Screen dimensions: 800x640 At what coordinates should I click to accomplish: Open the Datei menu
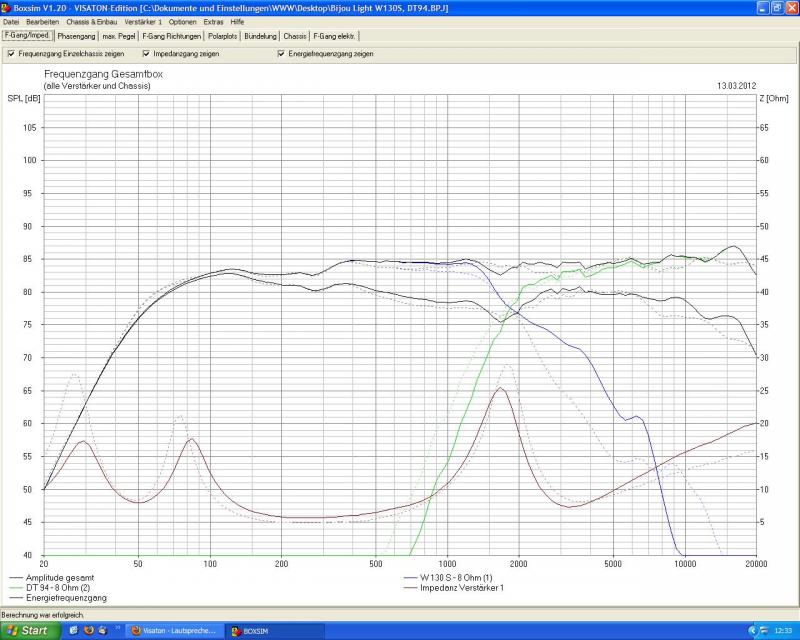(11, 21)
